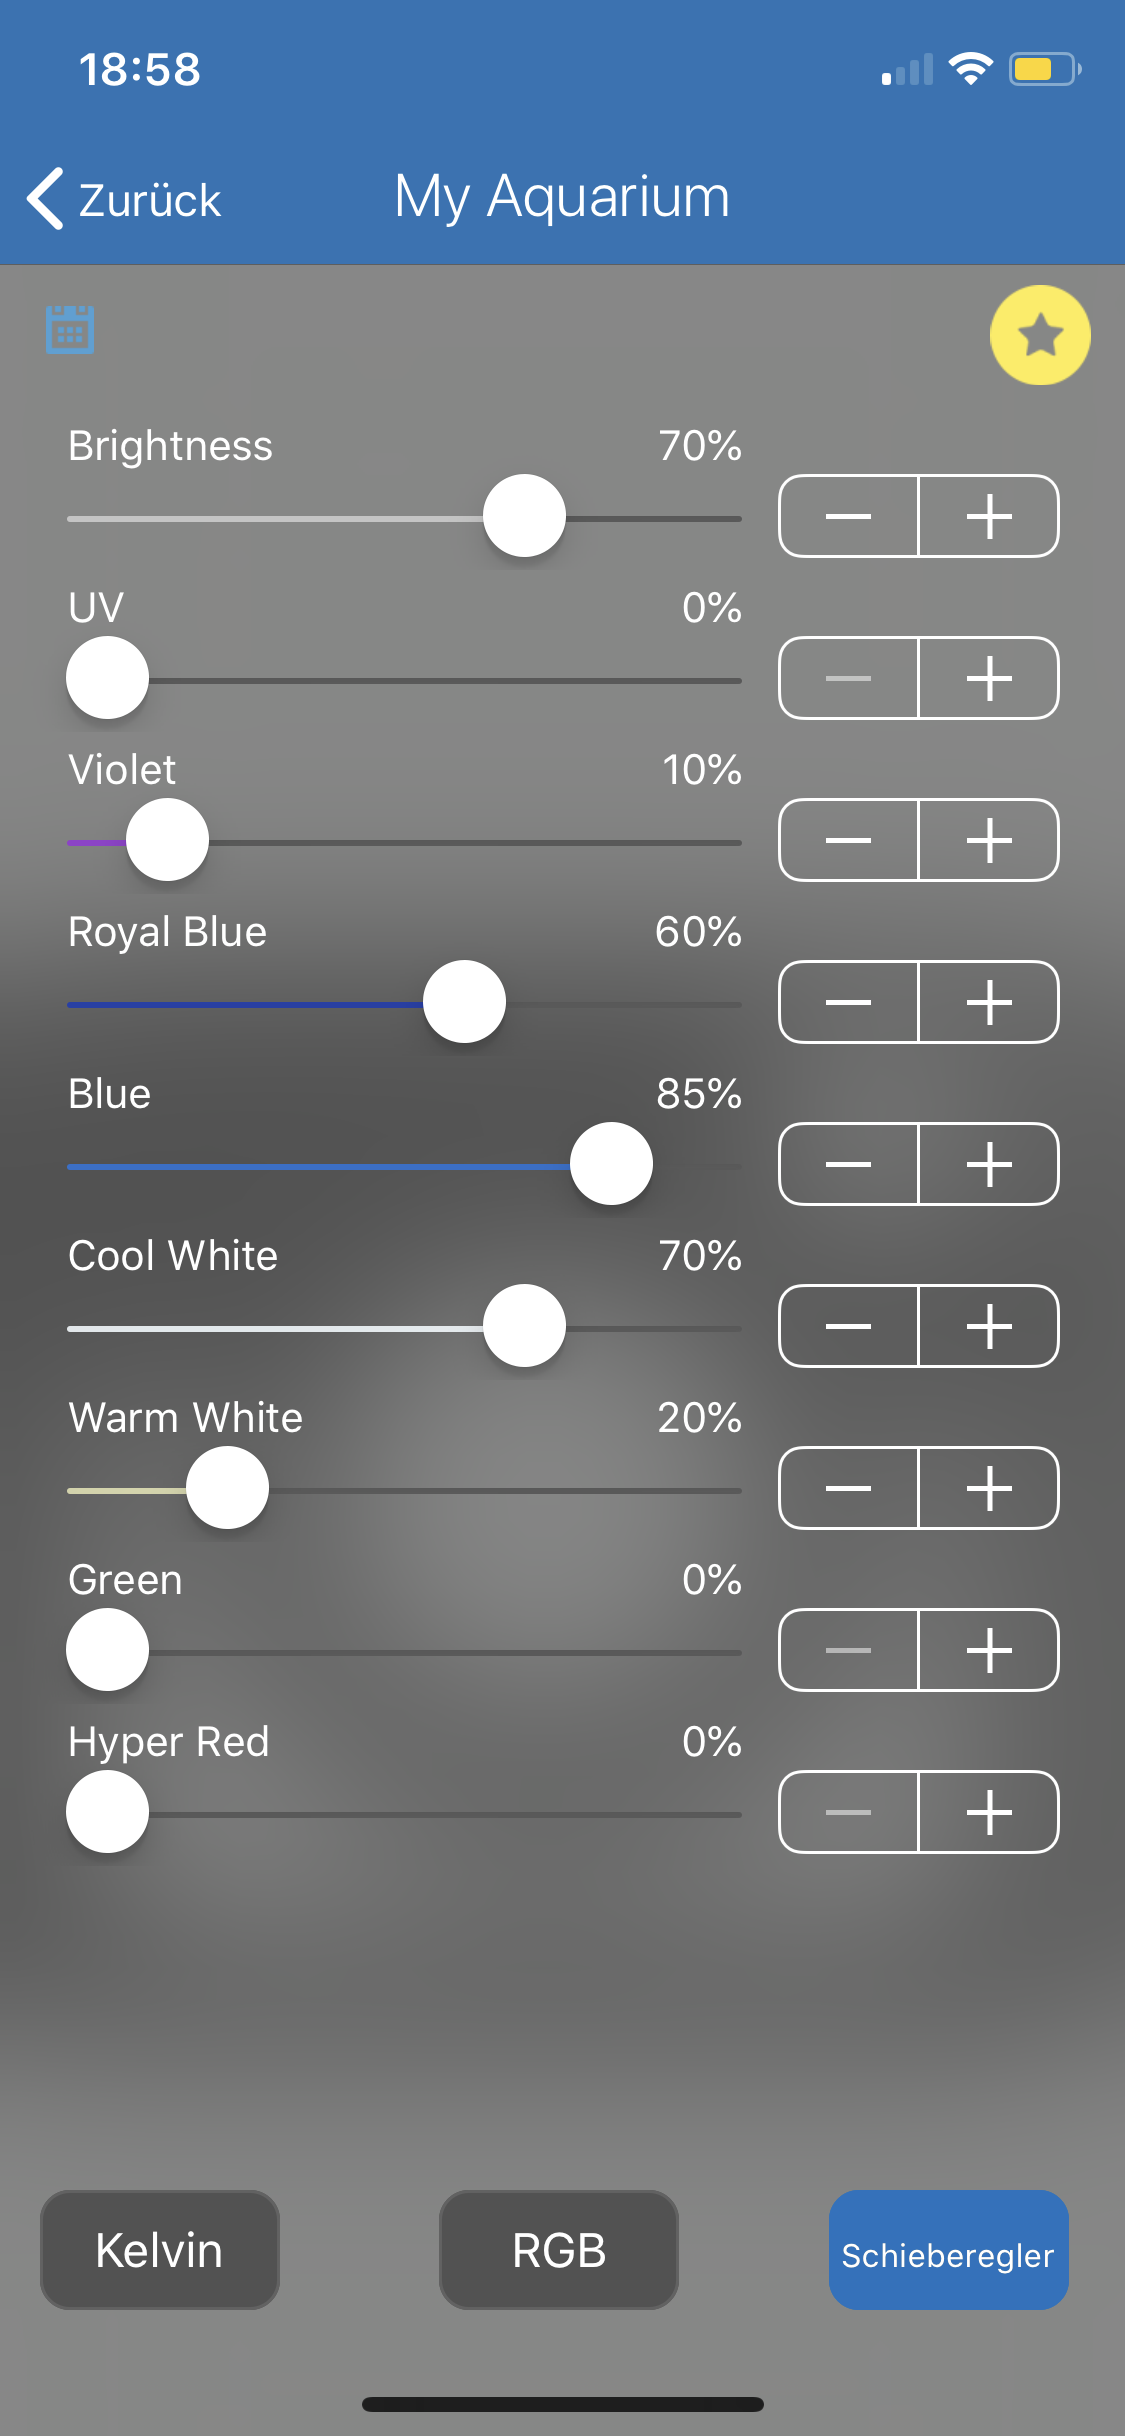Click the Warm White slider handle
Screen dimensions: 1125x2436
[227, 1488]
